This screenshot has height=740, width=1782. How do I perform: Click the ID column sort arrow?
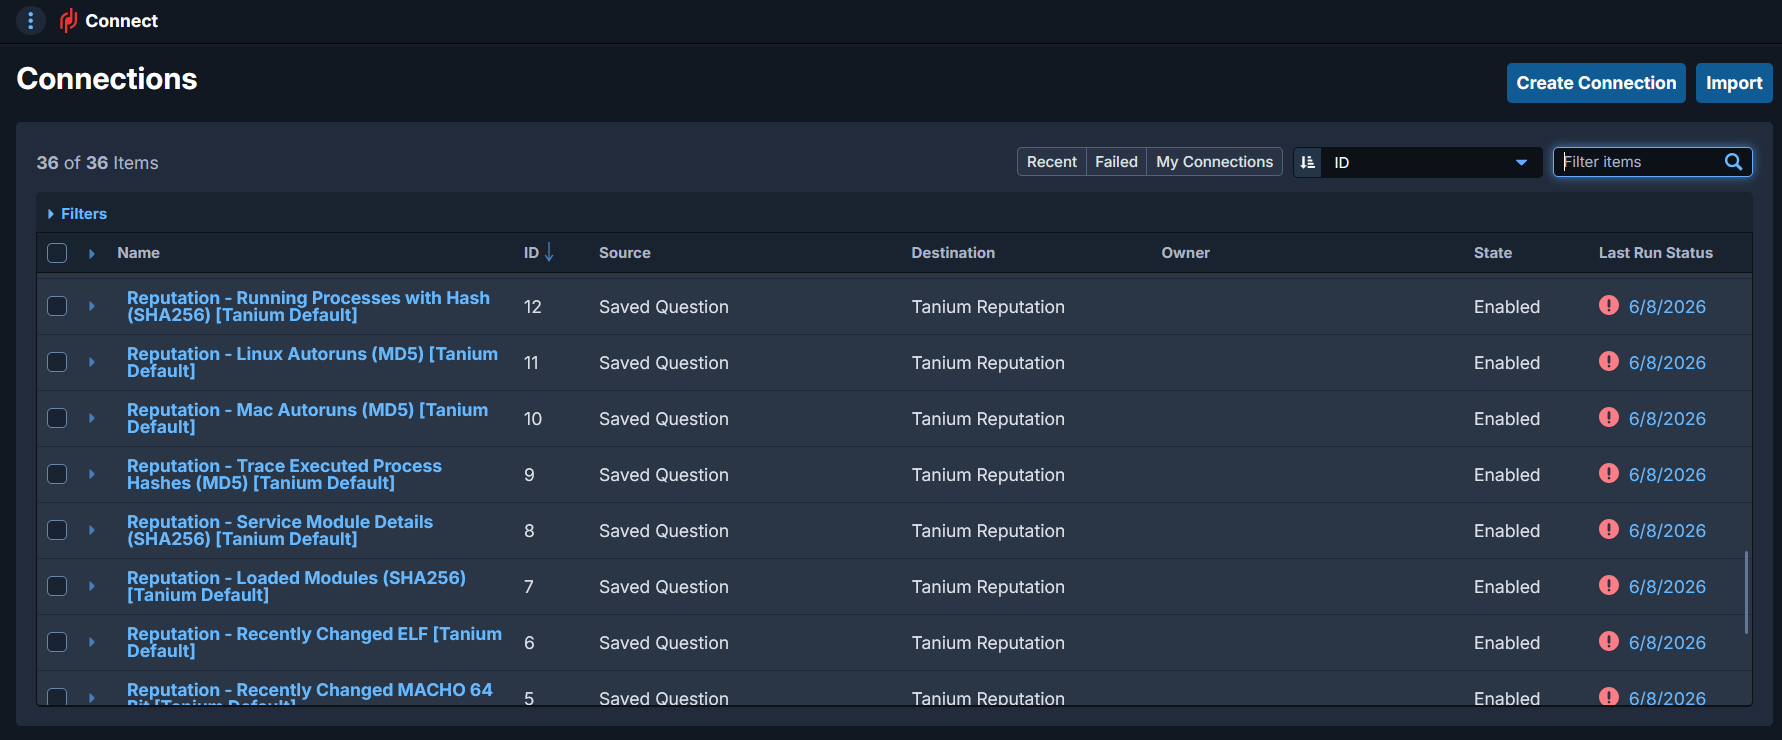pos(549,252)
